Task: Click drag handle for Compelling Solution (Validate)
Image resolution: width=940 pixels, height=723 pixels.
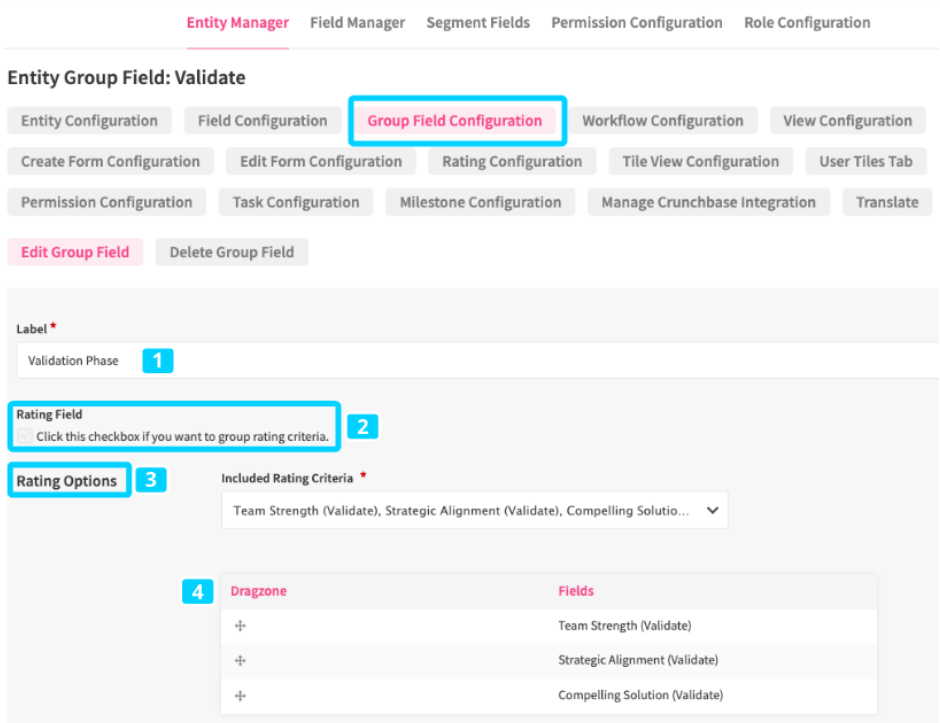Action: (240, 695)
